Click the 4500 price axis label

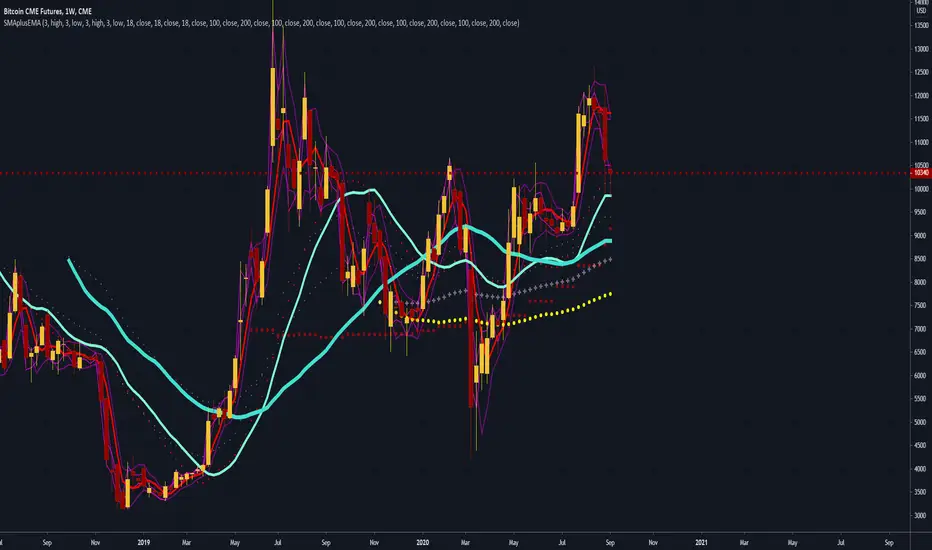pos(921,445)
